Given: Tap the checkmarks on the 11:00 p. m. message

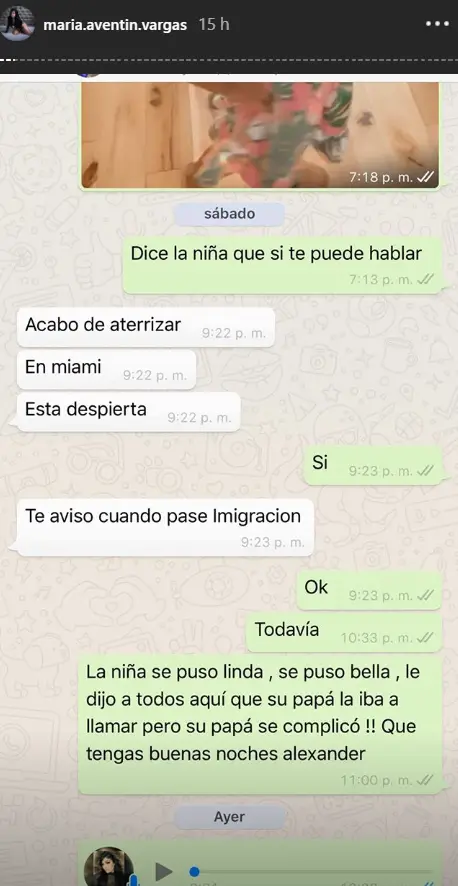Looking at the screenshot, I should [425, 780].
